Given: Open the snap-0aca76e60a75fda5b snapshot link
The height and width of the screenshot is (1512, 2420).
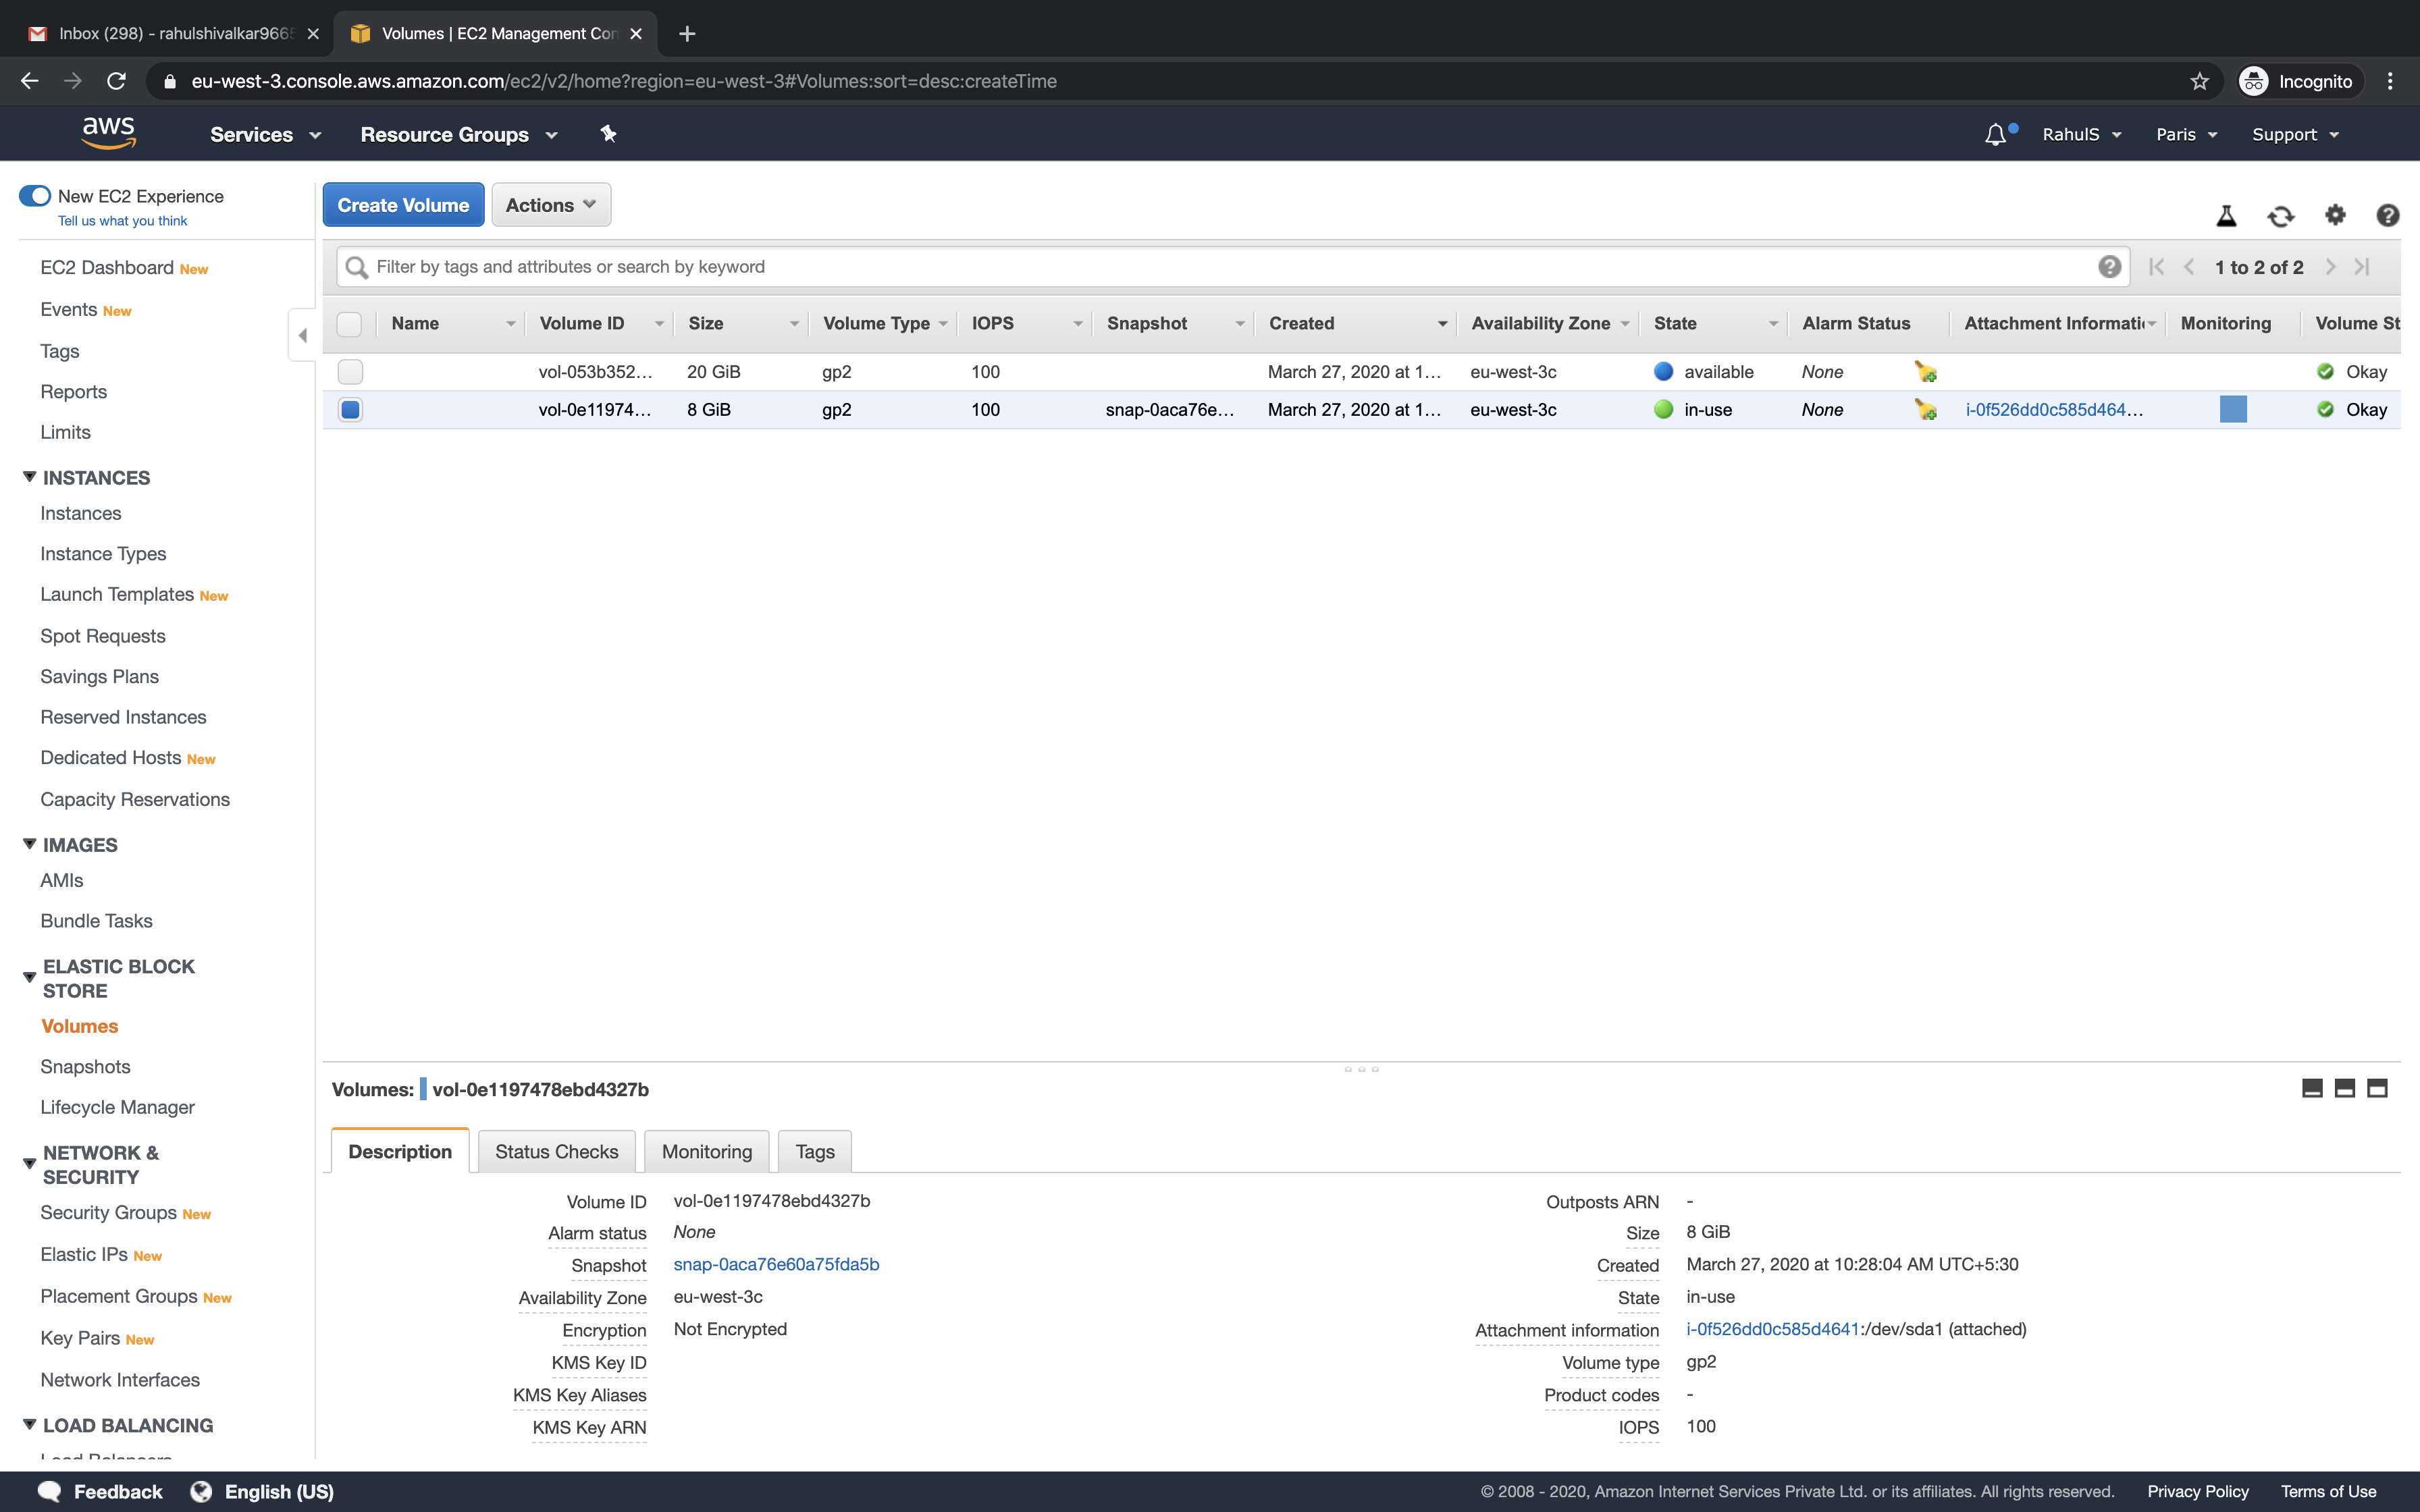Looking at the screenshot, I should 776,1263.
